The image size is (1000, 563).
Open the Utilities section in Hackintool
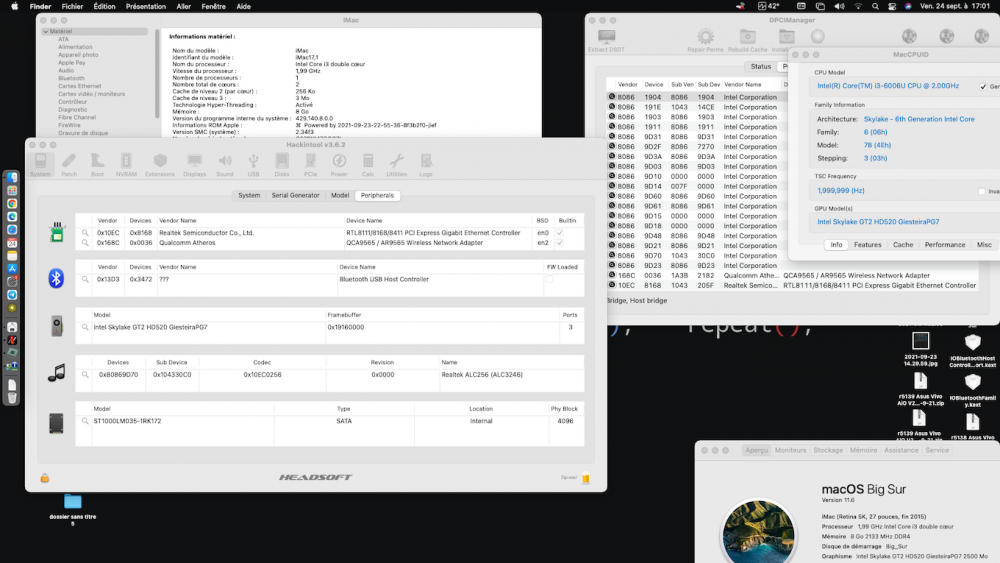pyautogui.click(x=396, y=165)
